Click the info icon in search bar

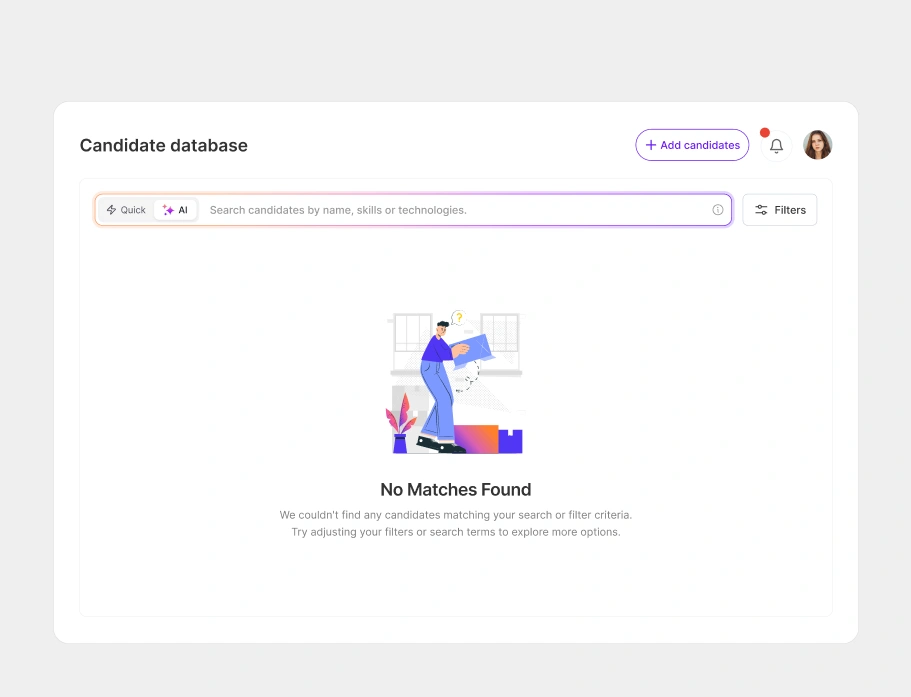[x=718, y=210]
